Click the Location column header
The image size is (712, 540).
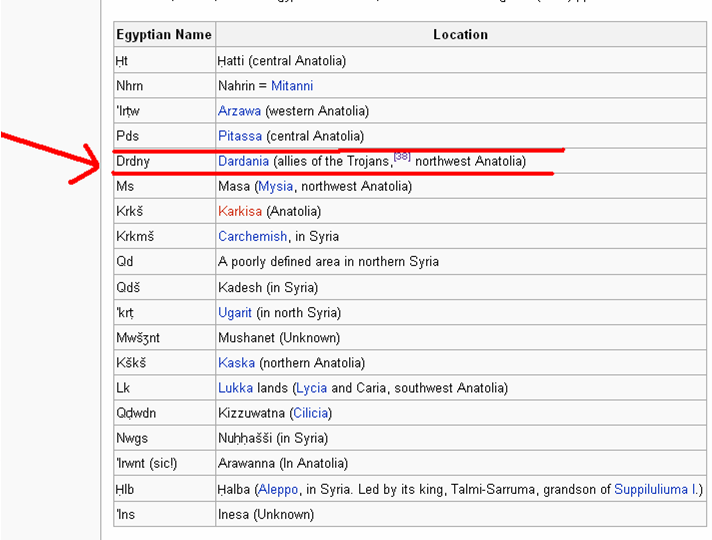point(460,34)
